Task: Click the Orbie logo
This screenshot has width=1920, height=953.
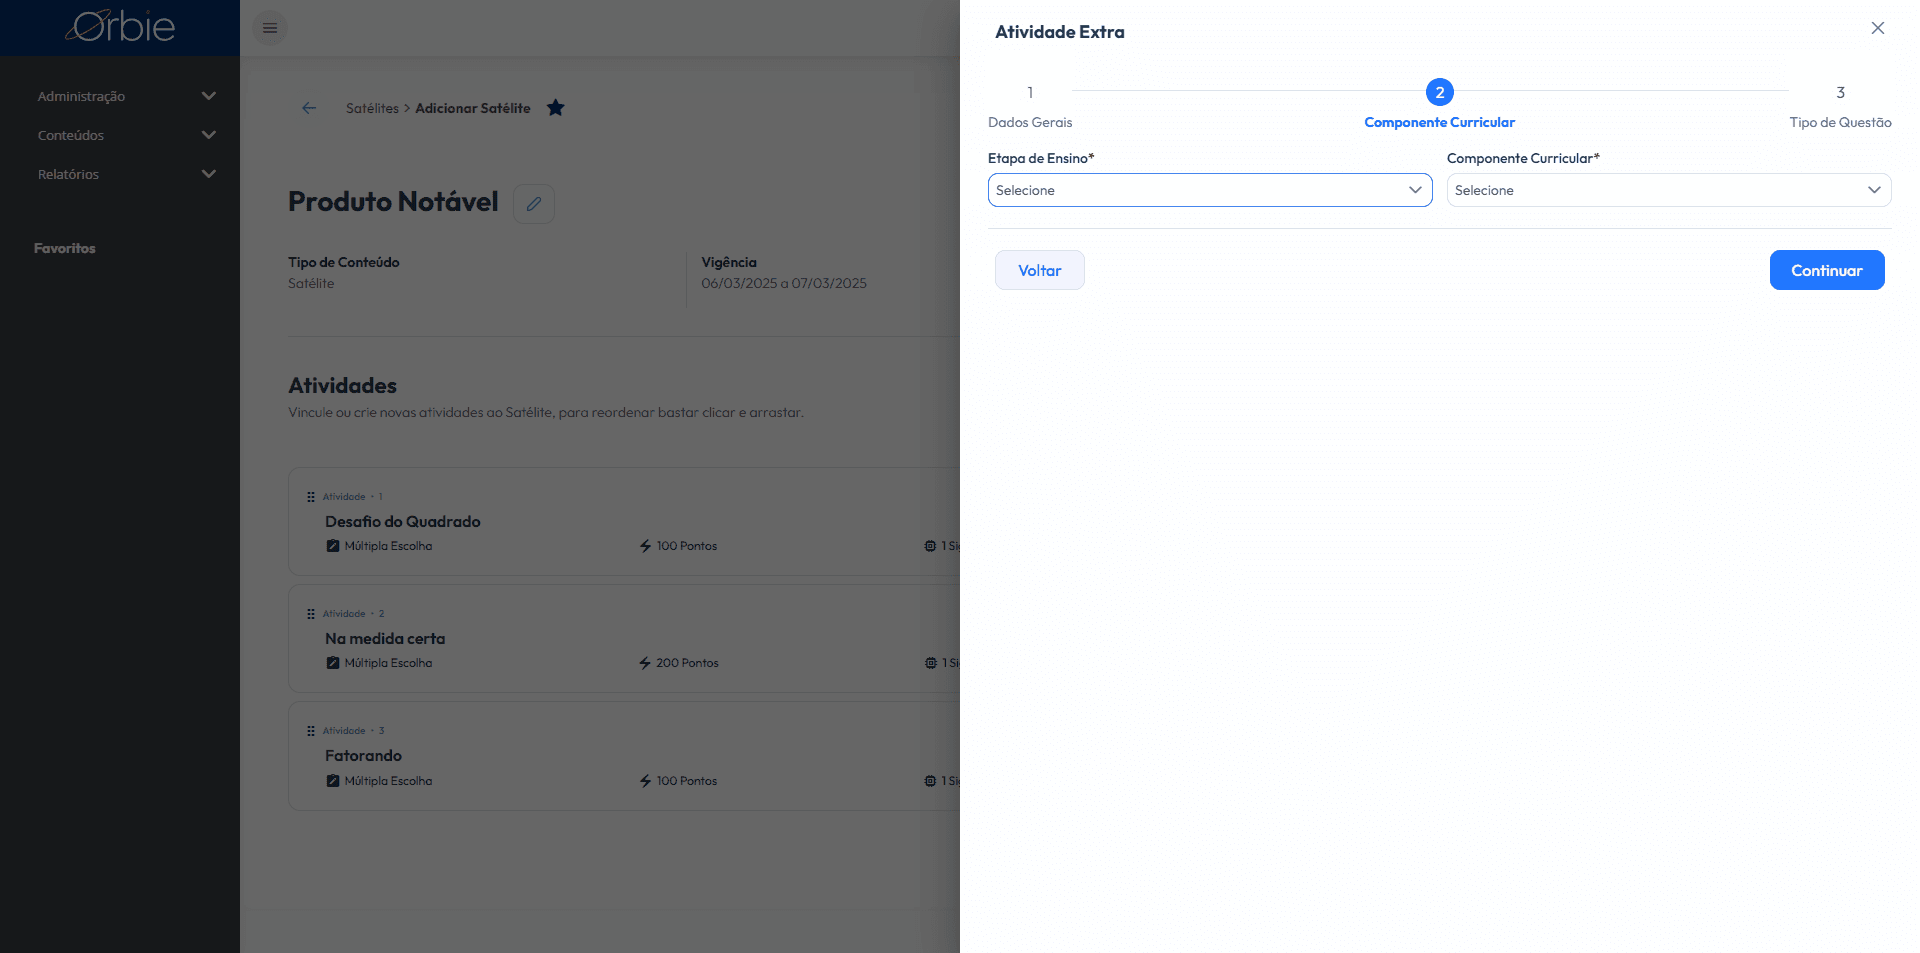Action: 120,27
